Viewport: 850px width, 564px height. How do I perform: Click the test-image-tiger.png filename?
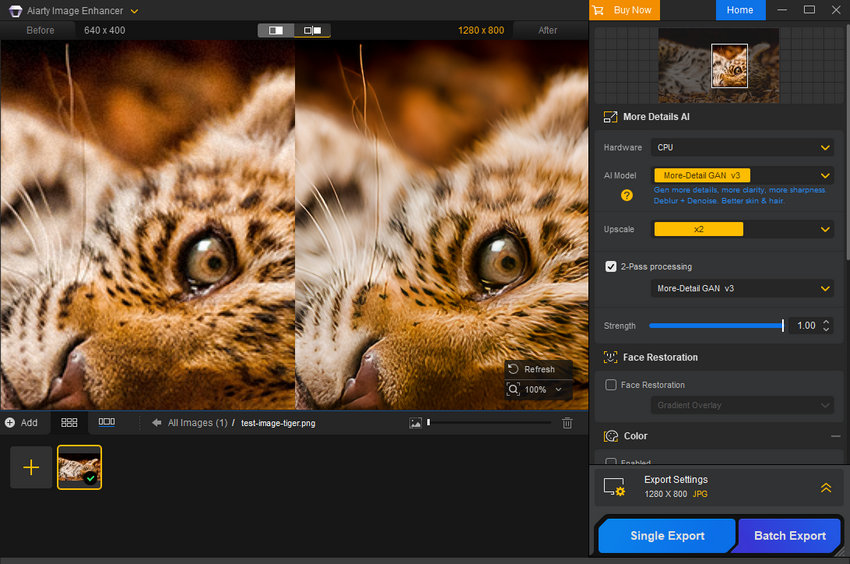[278, 422]
